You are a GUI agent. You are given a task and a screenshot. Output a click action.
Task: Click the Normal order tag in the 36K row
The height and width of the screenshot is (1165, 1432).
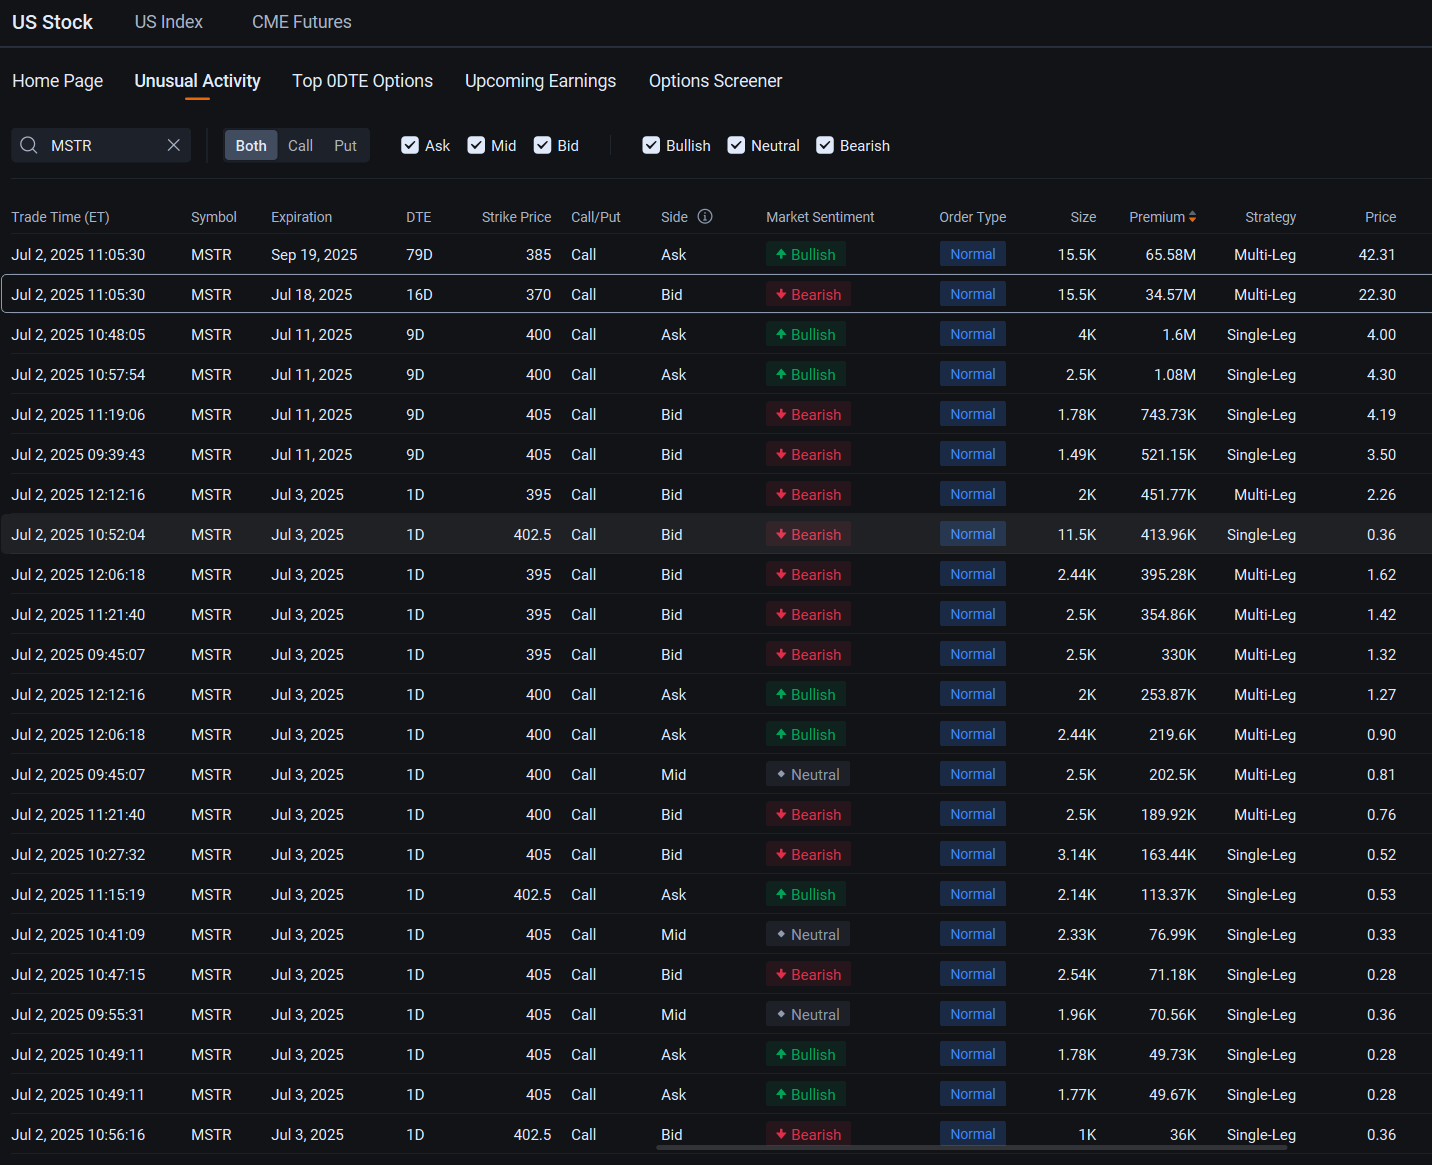pyautogui.click(x=972, y=1134)
